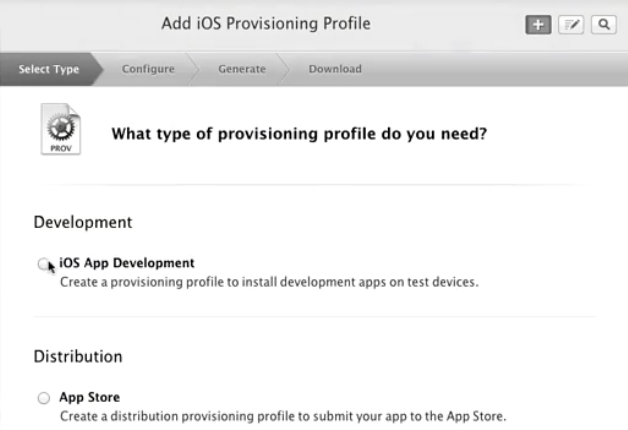This screenshot has width=628, height=430.
Task: Select the iOS App Development radio button
Action: [x=43, y=264]
